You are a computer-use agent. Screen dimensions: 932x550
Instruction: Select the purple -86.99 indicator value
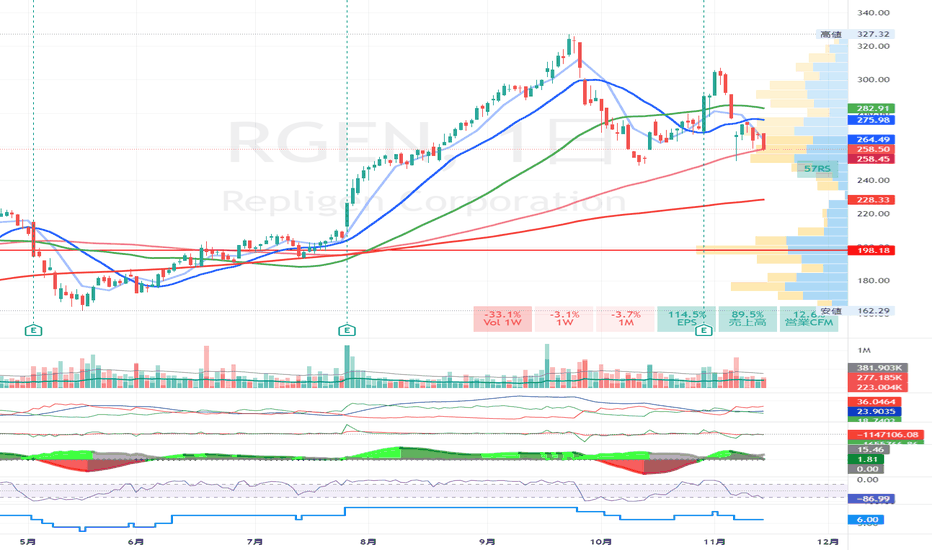tap(872, 499)
